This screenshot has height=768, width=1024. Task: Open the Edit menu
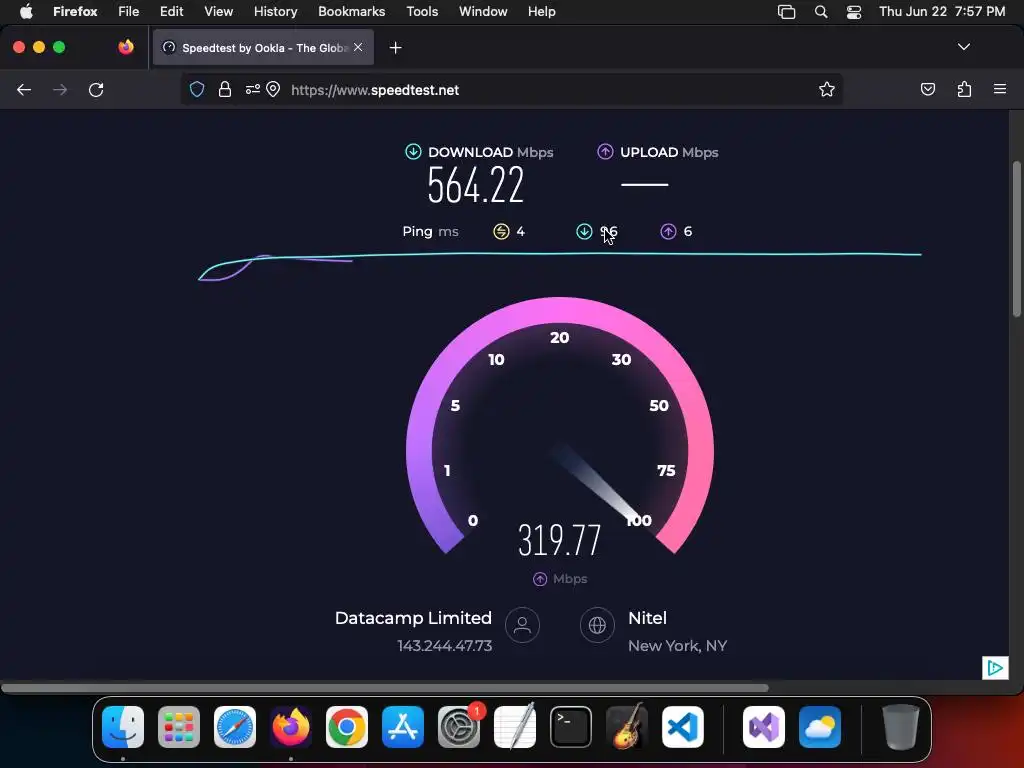(172, 12)
